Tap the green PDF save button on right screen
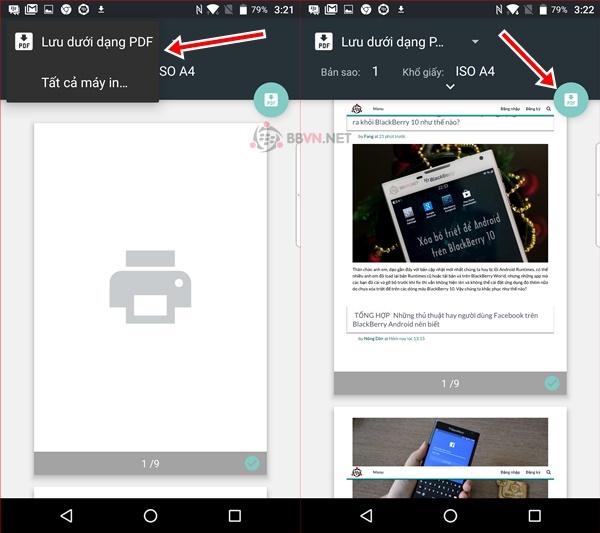 click(x=571, y=99)
